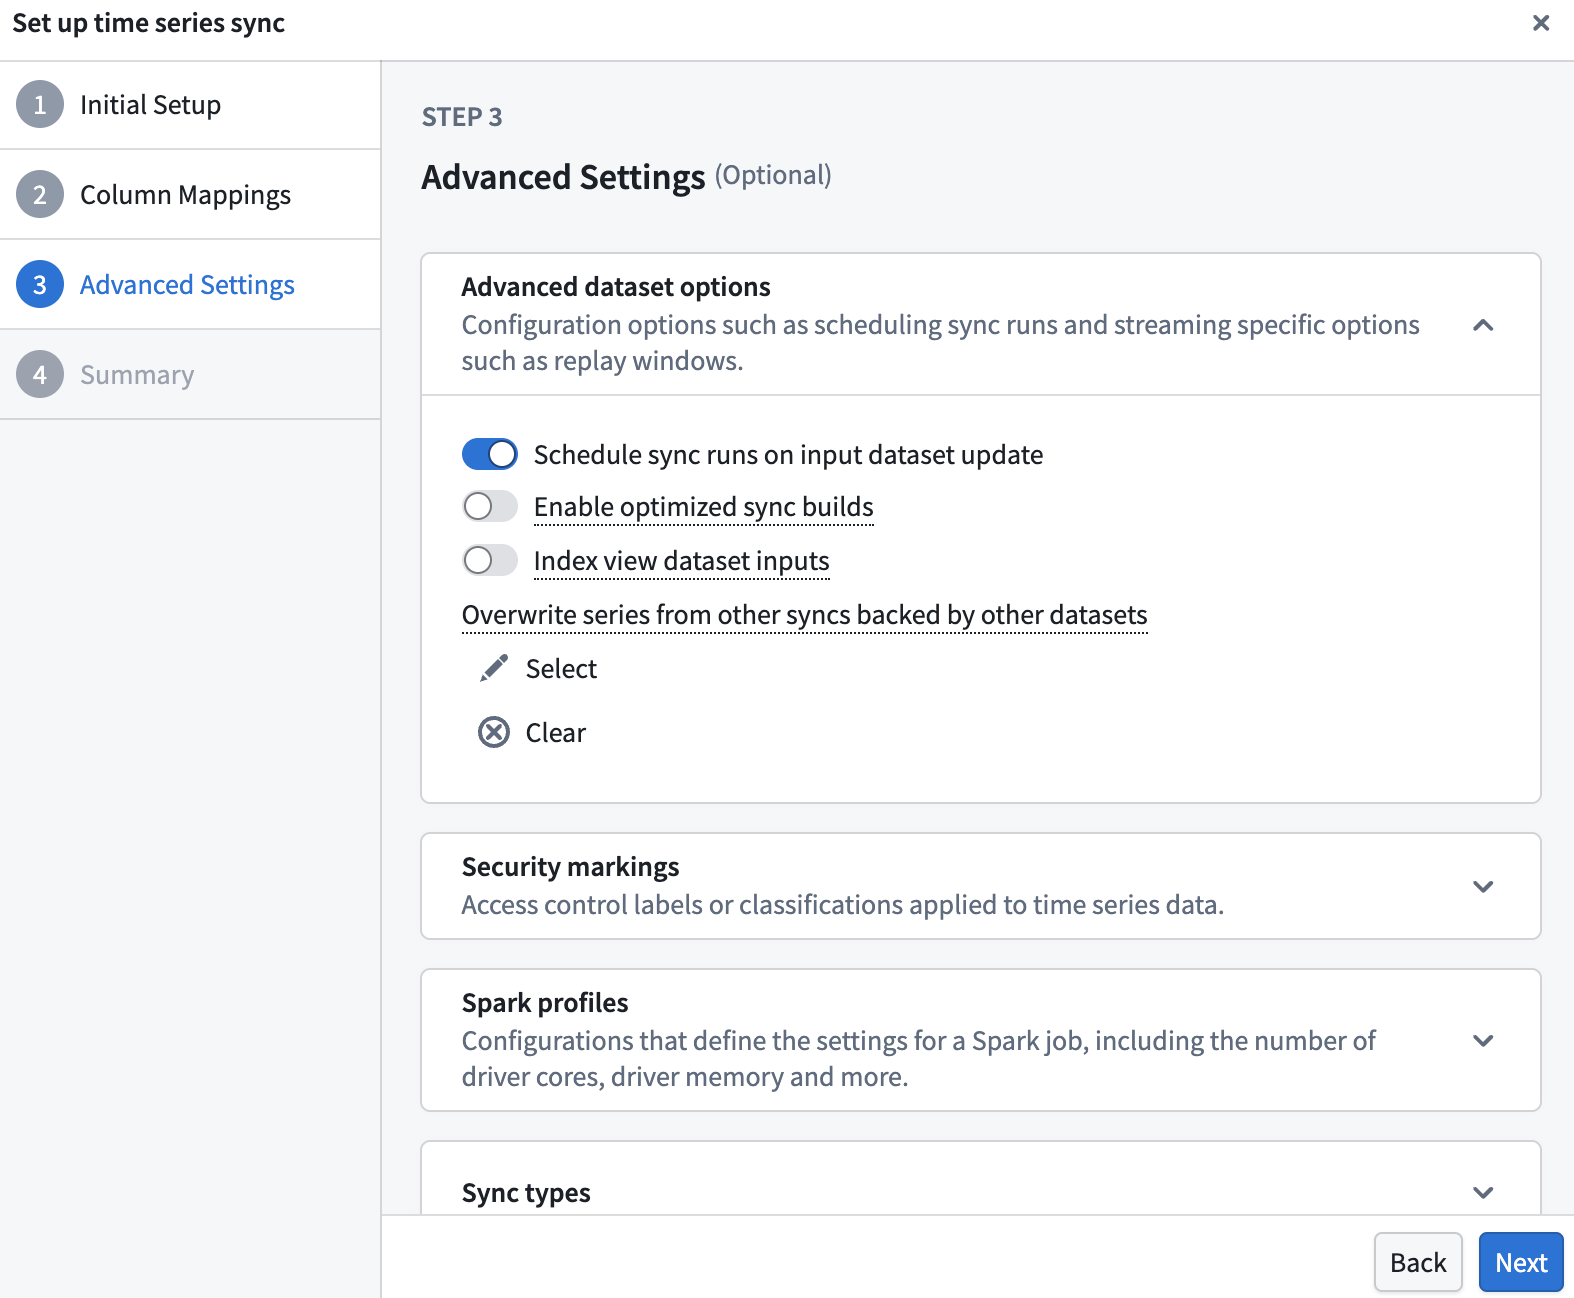
Task: Collapse the Advanced dataset options section
Action: click(x=1483, y=325)
